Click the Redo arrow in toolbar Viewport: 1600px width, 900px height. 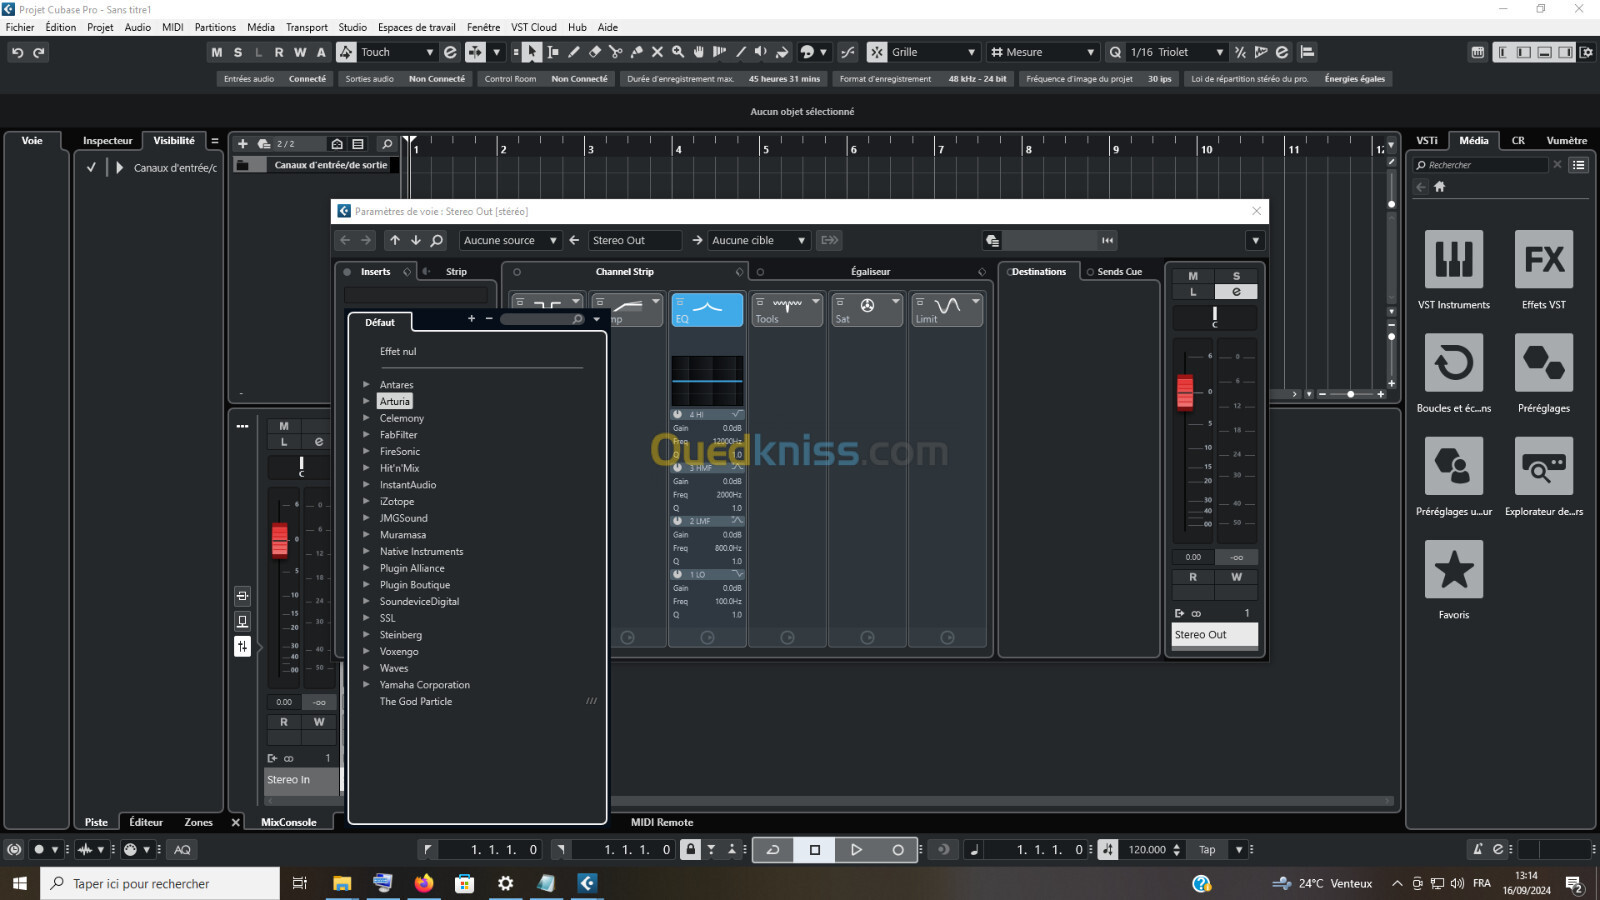point(39,52)
